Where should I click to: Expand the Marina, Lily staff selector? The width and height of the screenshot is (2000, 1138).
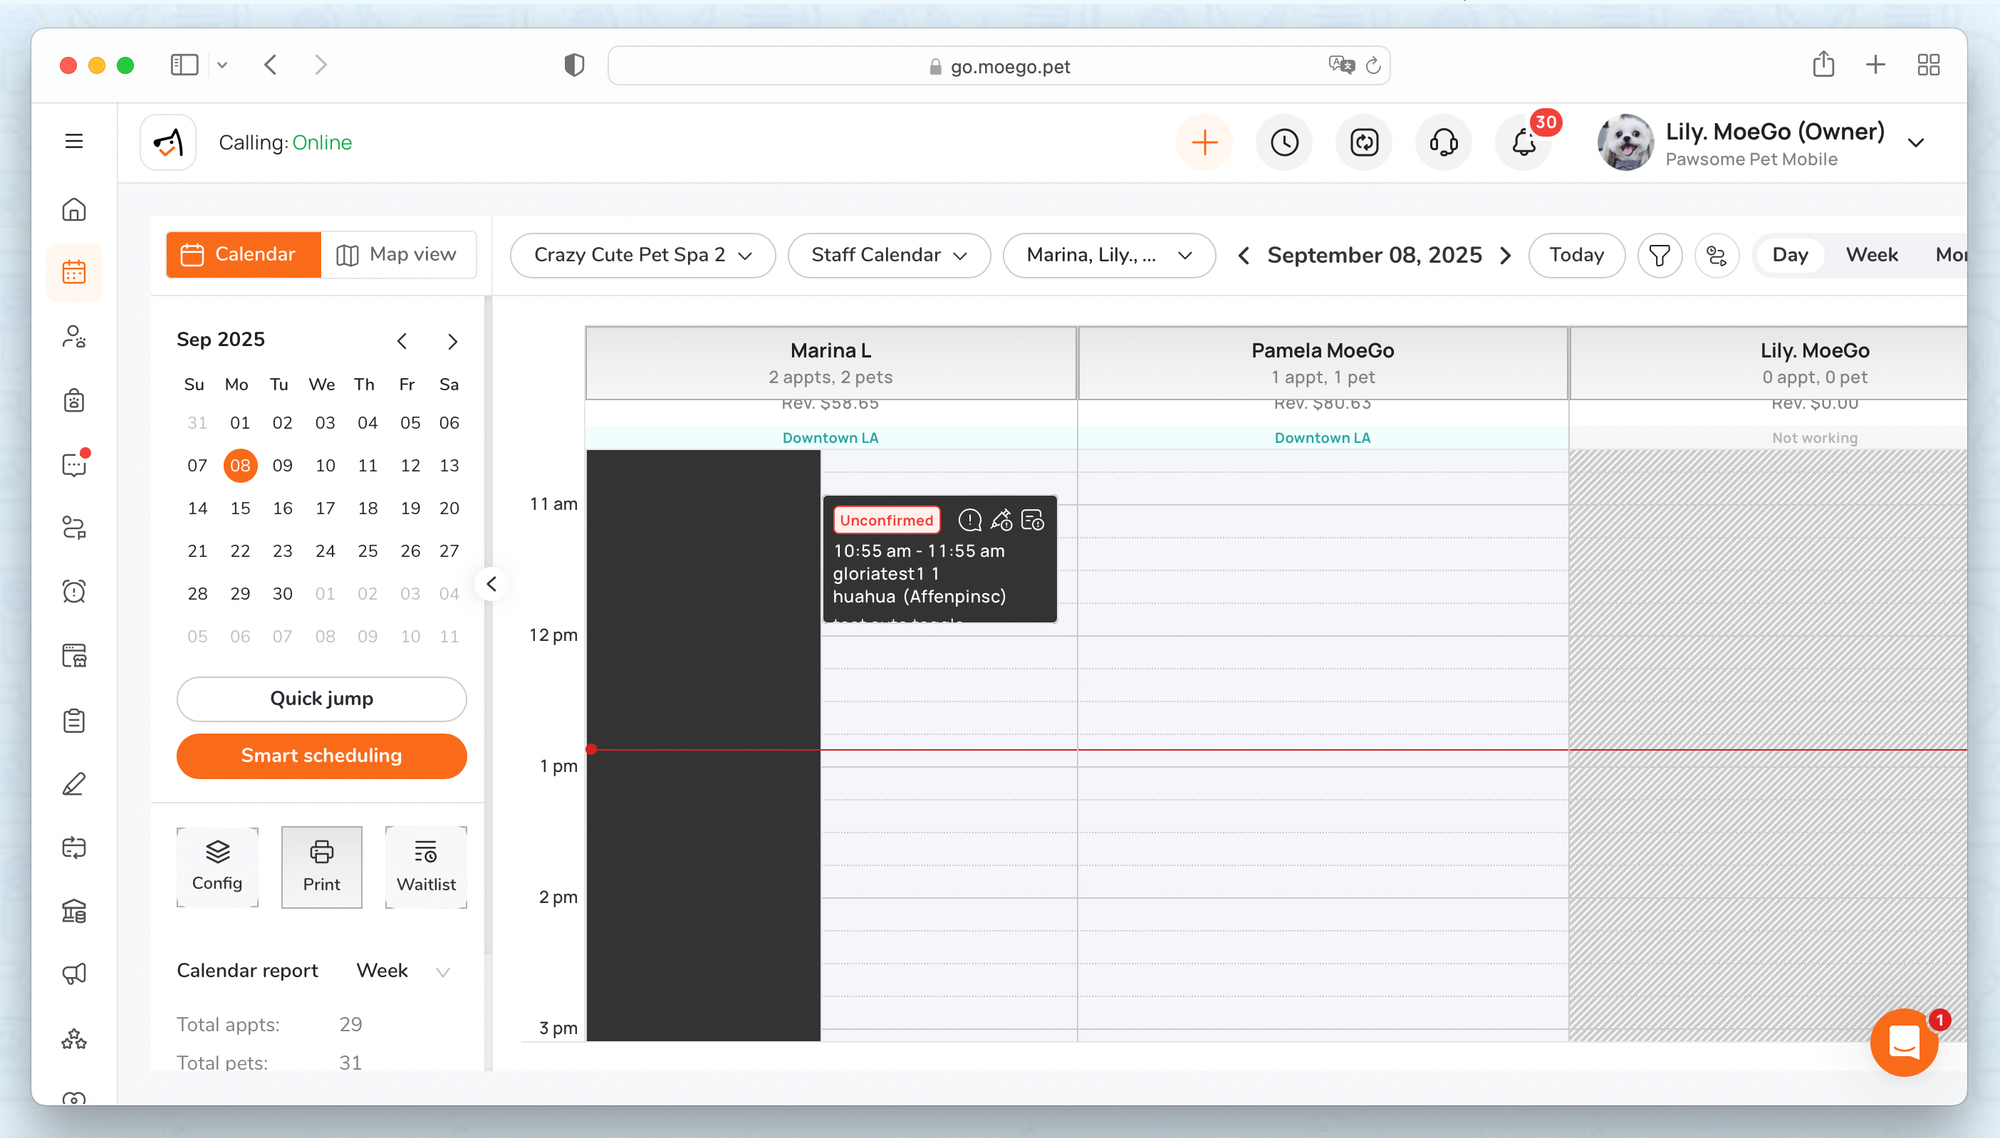pos(1108,255)
